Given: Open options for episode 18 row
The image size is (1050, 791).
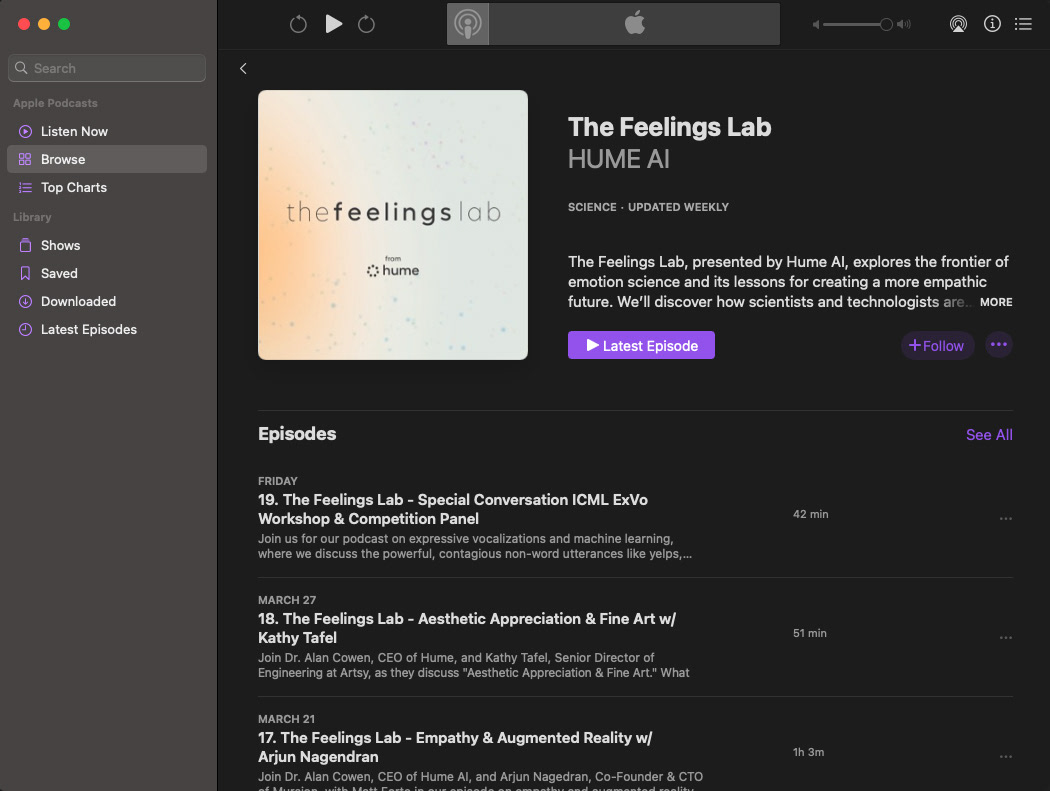Looking at the screenshot, I should tap(1005, 638).
